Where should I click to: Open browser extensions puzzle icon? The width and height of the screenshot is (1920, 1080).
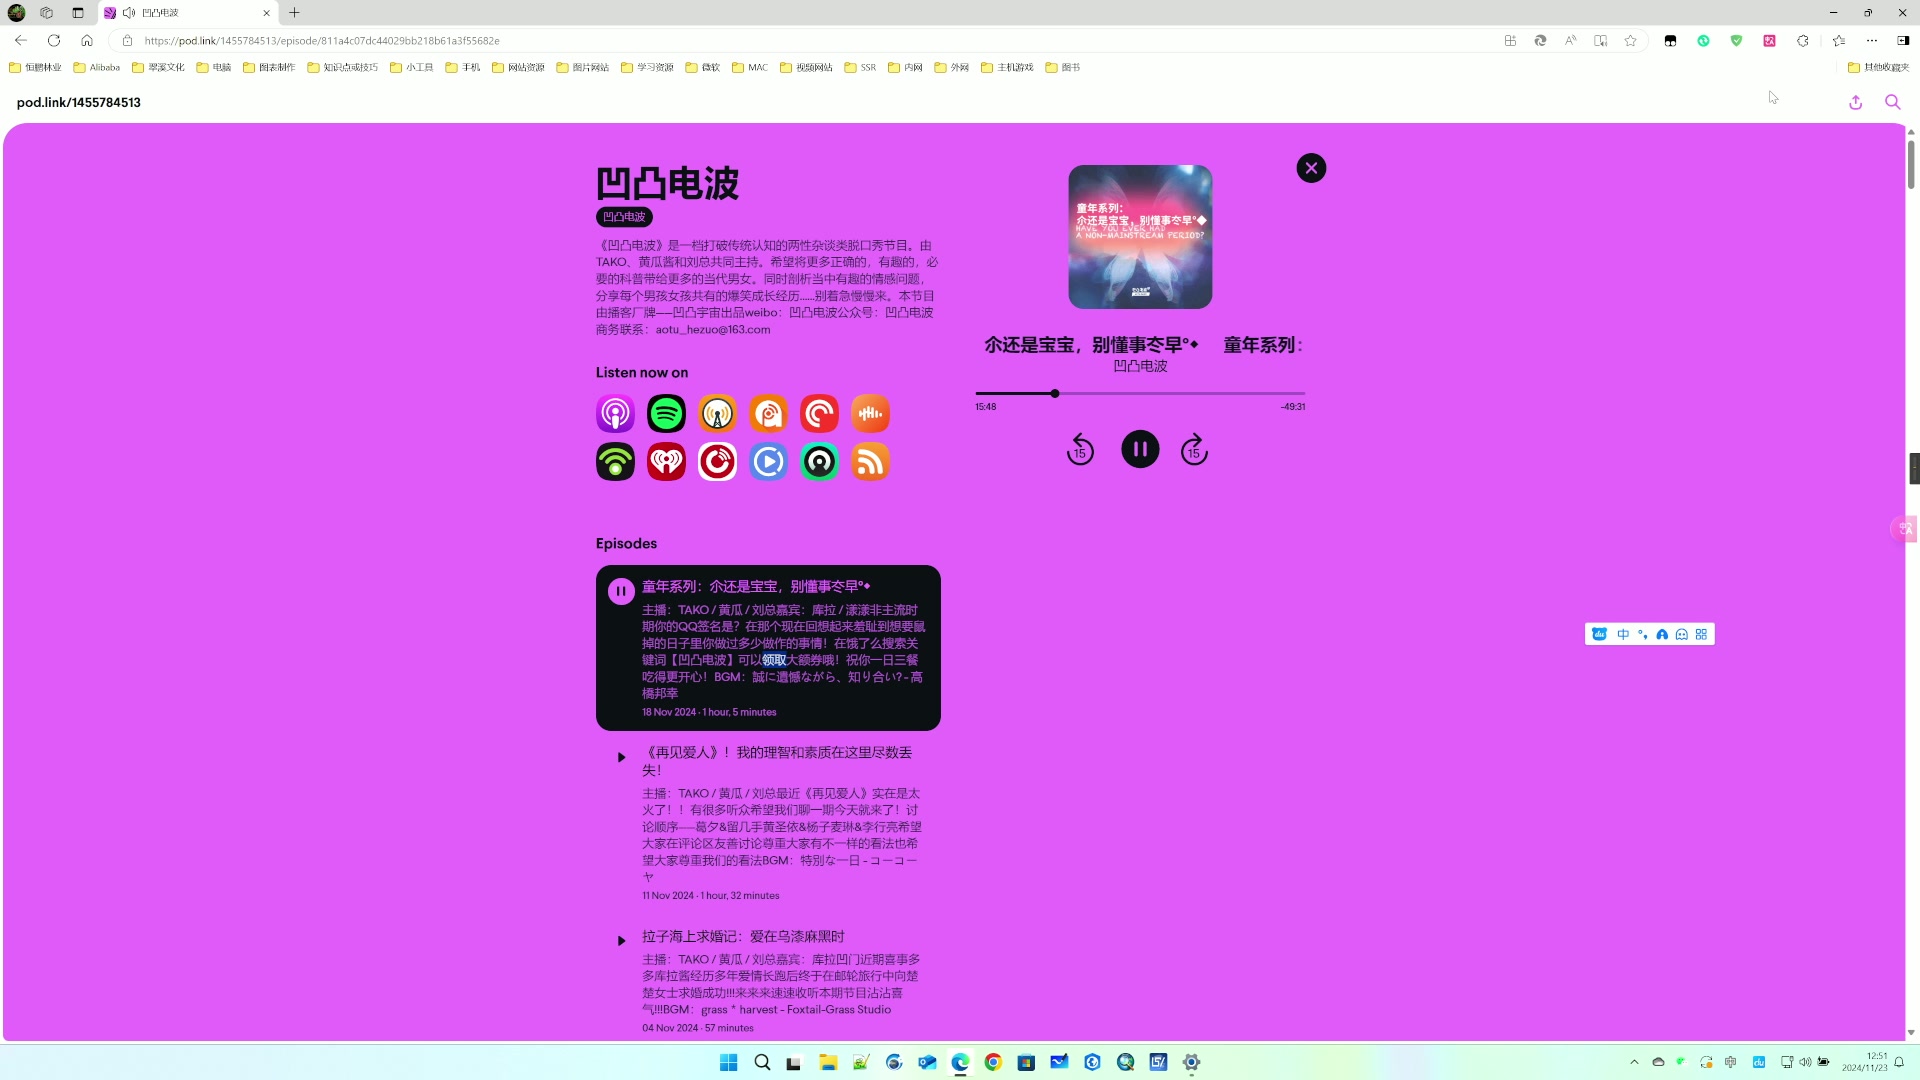(x=1803, y=41)
